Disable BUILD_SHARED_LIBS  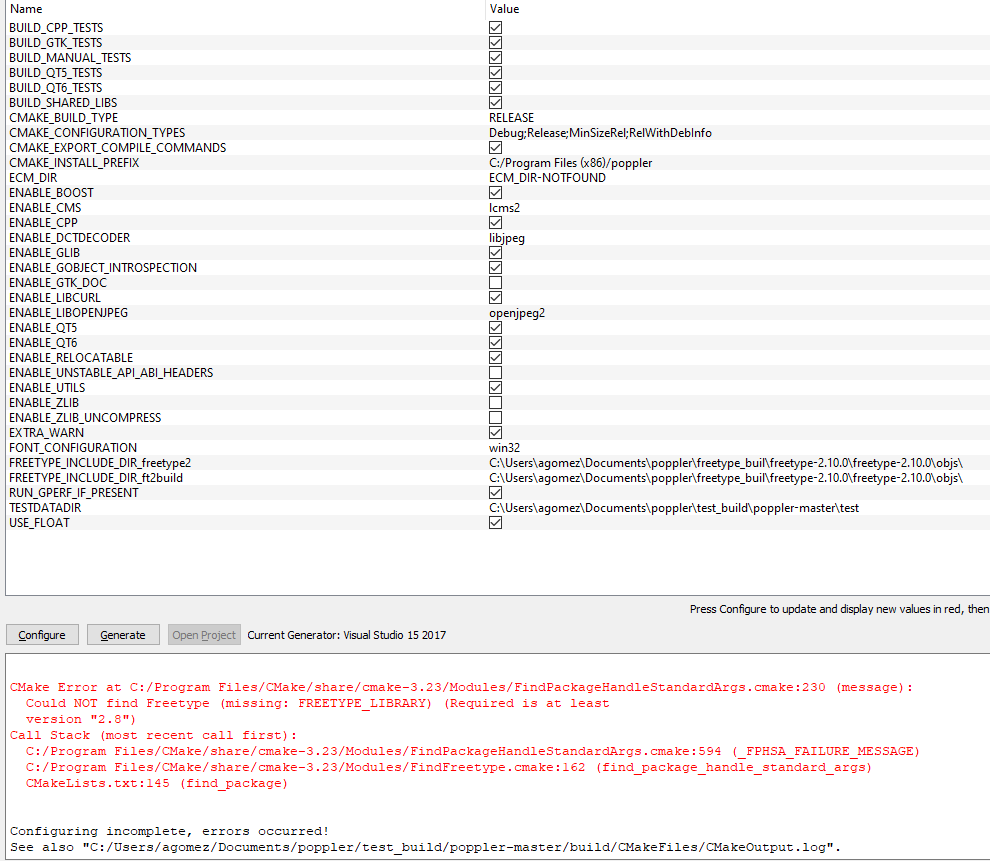coord(495,102)
